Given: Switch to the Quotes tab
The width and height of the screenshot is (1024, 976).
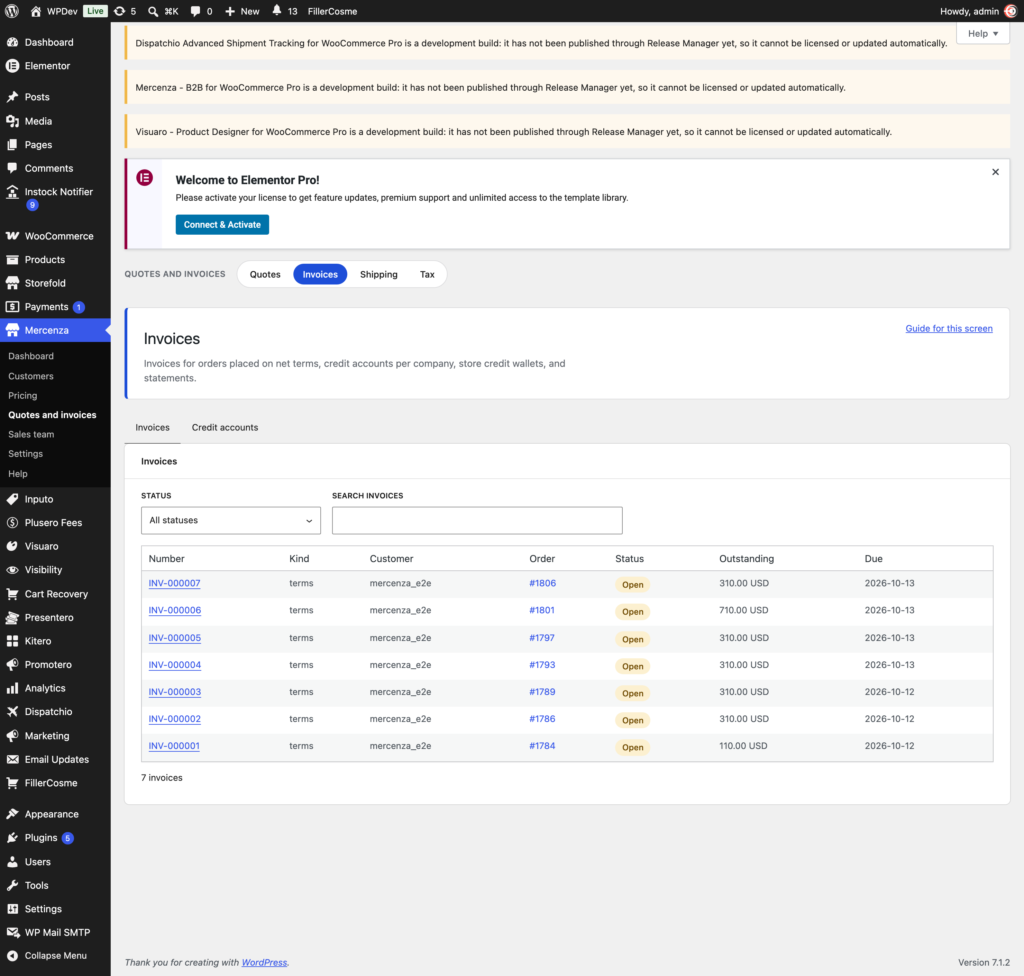Looking at the screenshot, I should pos(265,274).
